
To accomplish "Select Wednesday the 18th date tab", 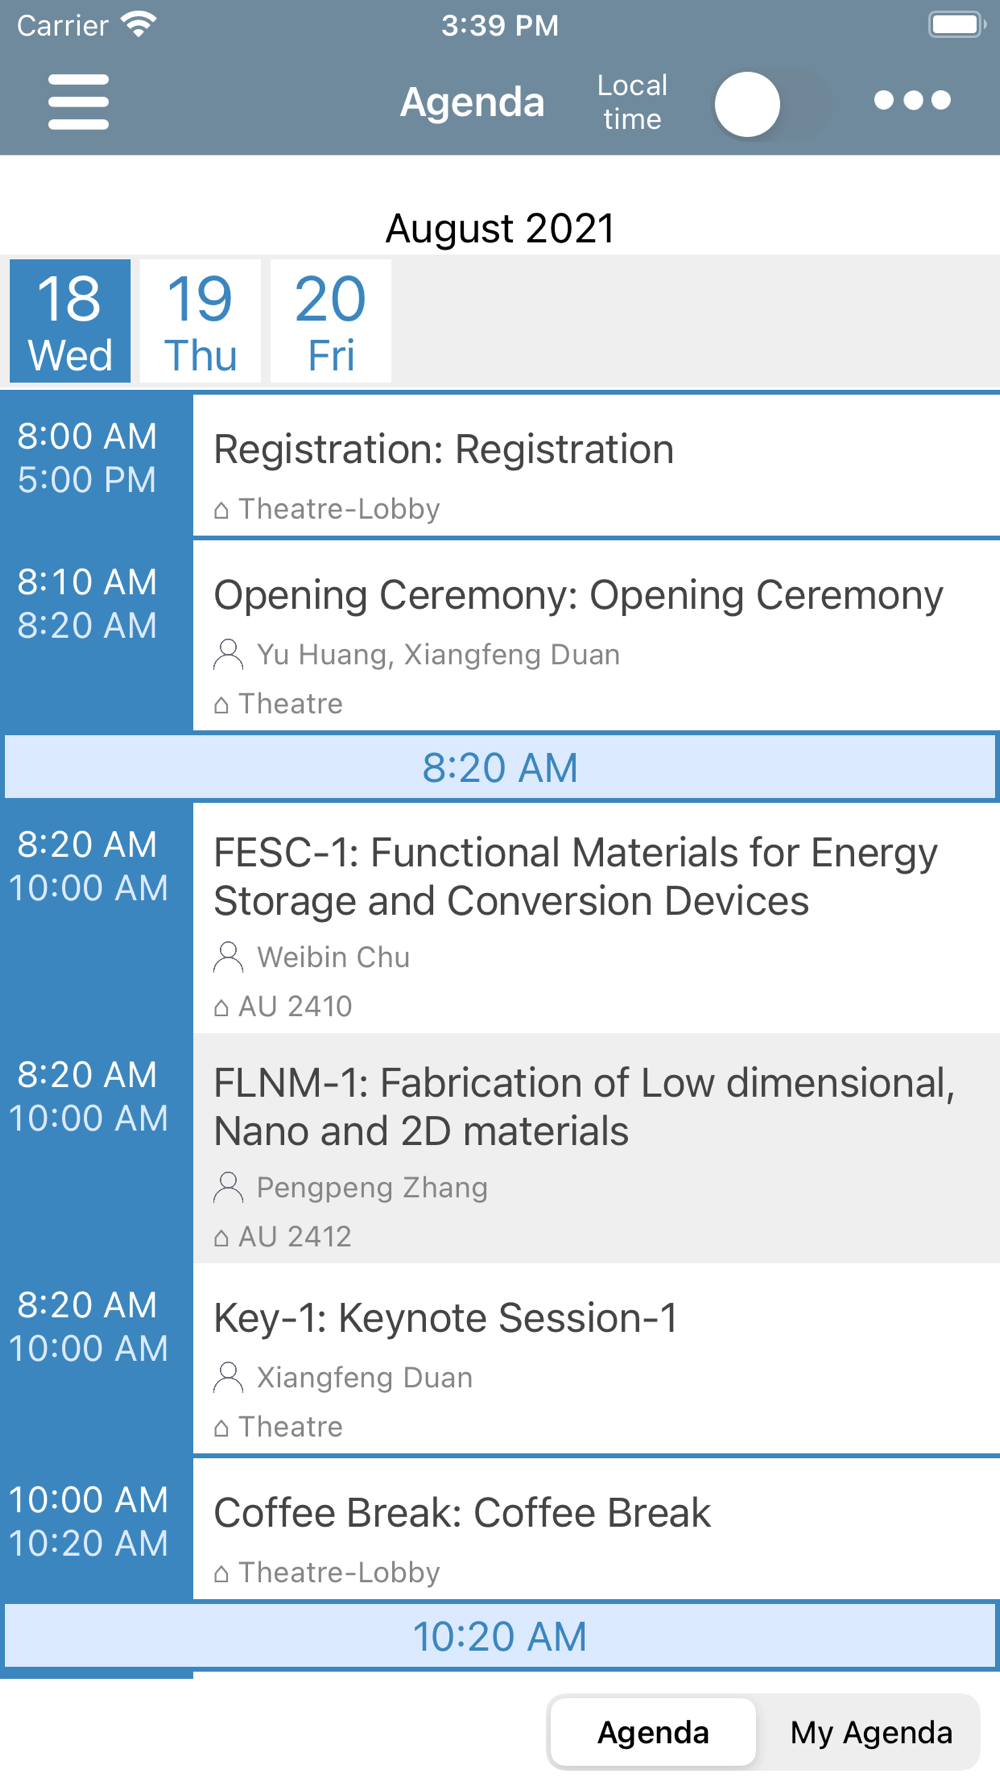I will point(70,321).
